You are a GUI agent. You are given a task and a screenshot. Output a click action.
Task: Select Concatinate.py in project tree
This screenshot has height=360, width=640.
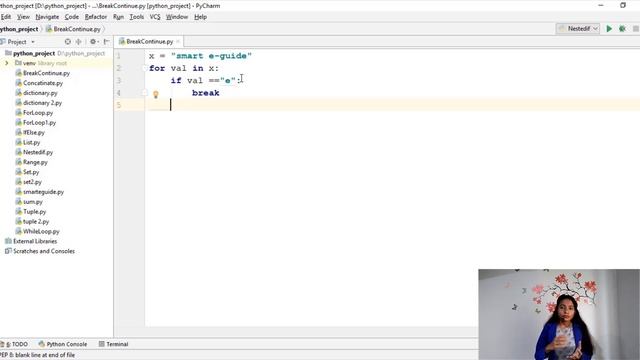(43, 83)
